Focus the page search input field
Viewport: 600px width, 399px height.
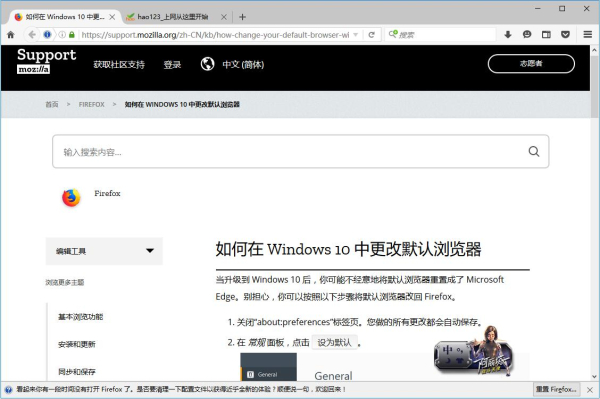pos(300,151)
